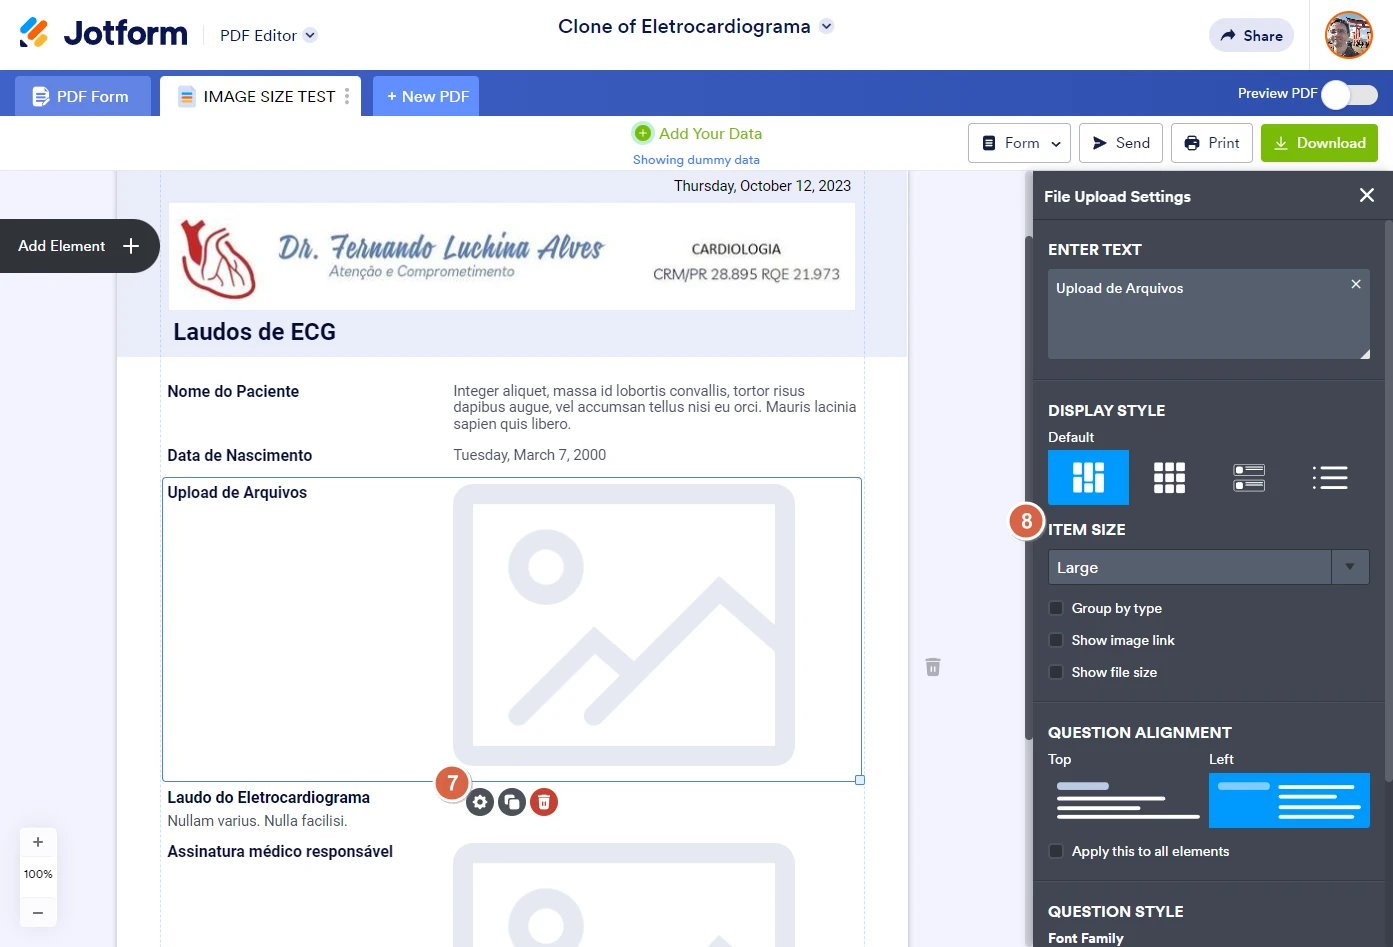Enable the Group by type checkbox
1393x947 pixels.
(1056, 608)
